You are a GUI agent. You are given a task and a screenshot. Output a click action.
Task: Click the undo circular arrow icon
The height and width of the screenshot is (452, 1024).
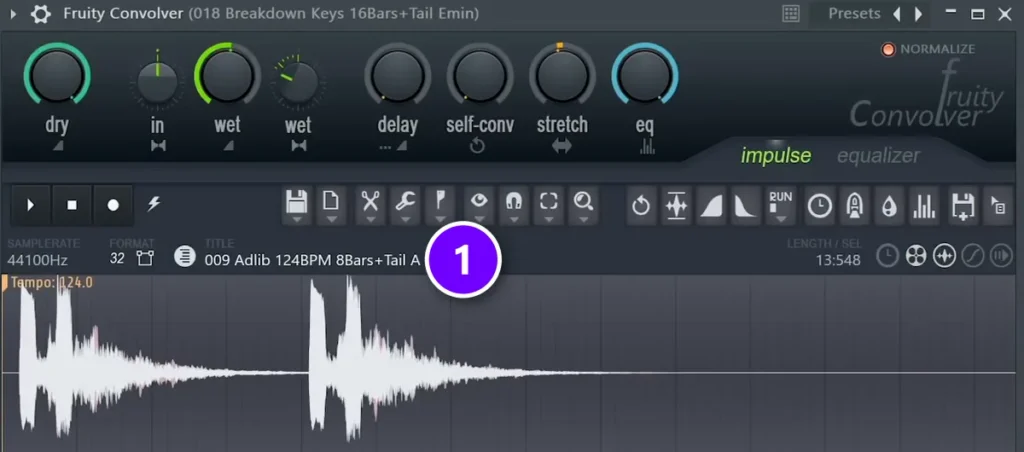pos(641,206)
